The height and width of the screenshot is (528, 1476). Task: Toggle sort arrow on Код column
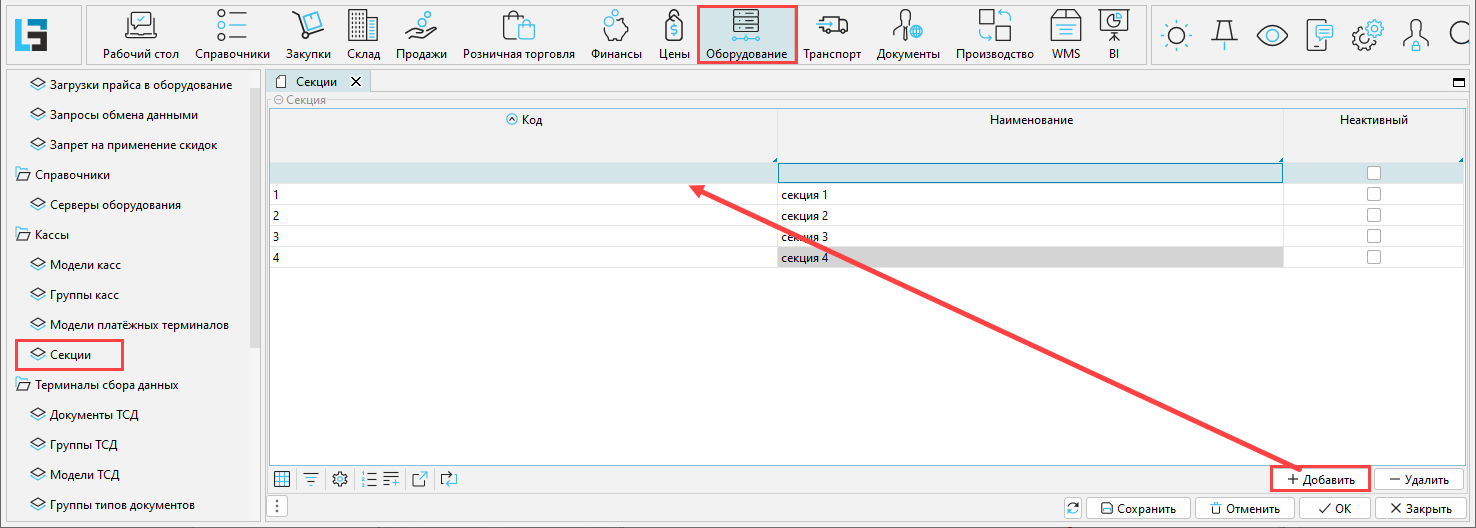(512, 120)
